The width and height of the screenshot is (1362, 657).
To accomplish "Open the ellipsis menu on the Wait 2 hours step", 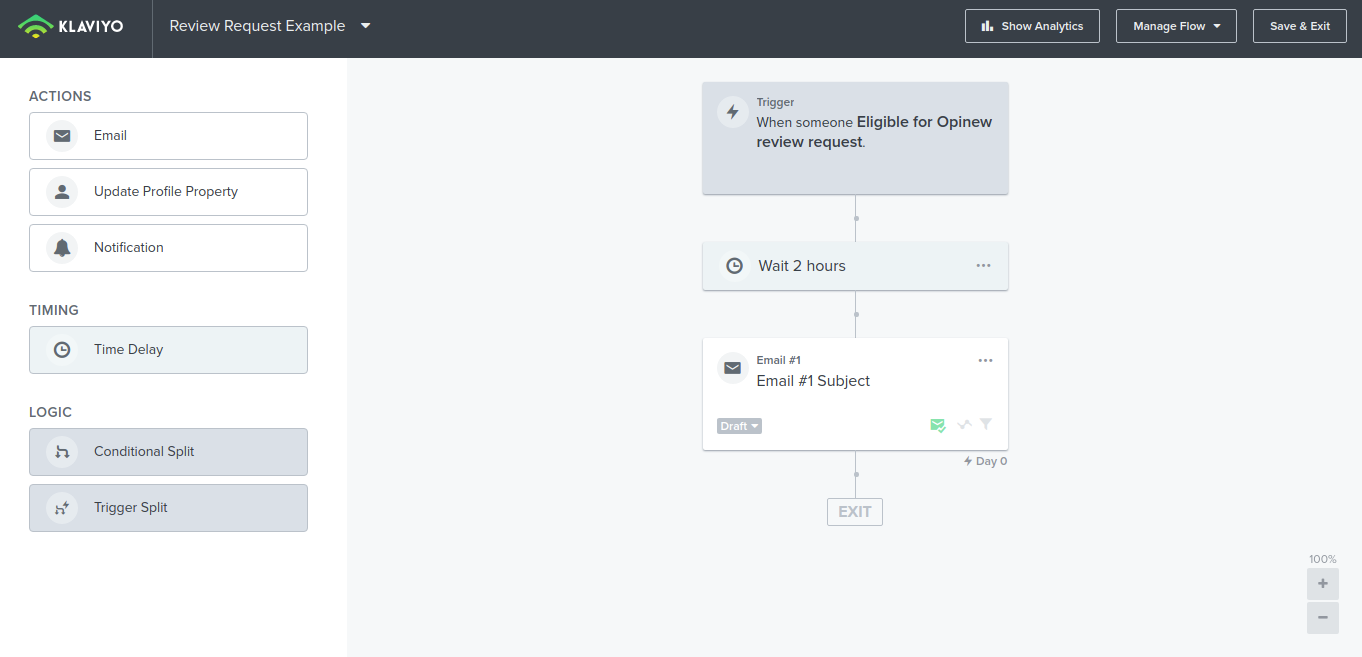I will coord(983,265).
